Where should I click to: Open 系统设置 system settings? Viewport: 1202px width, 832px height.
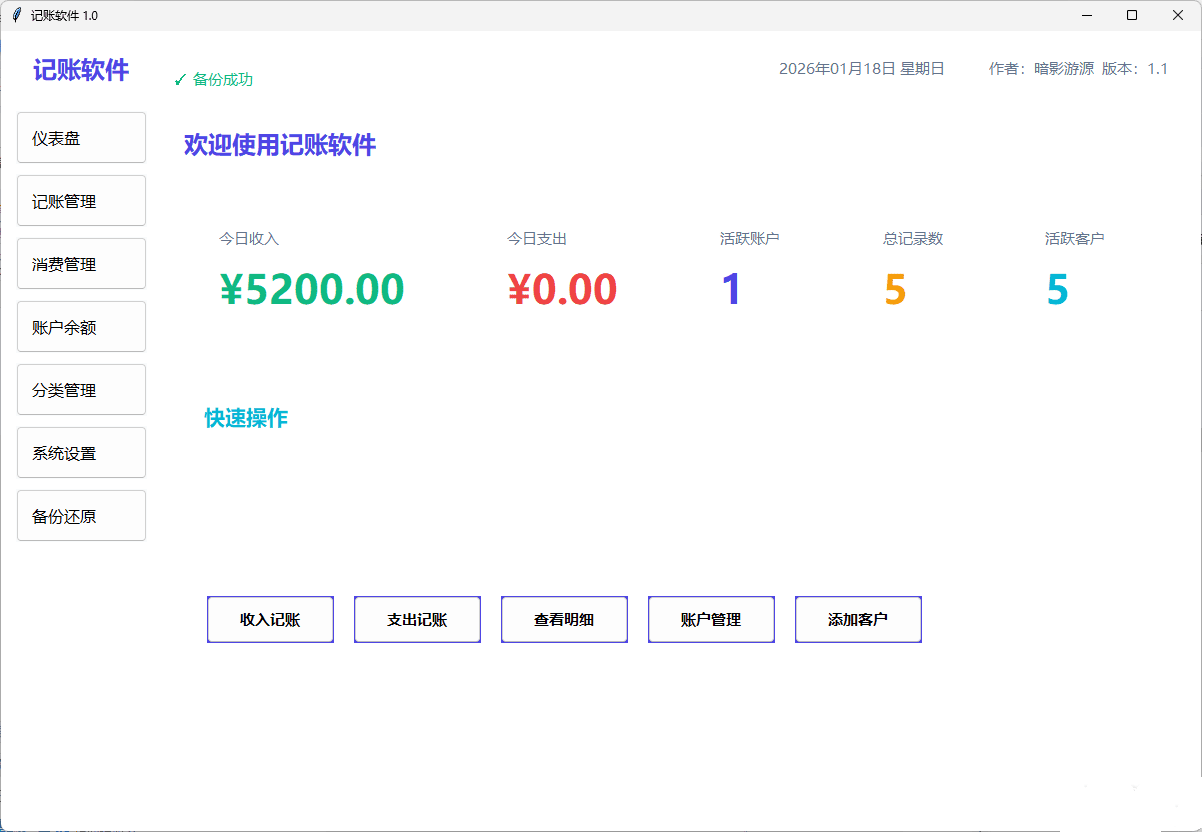[81, 452]
